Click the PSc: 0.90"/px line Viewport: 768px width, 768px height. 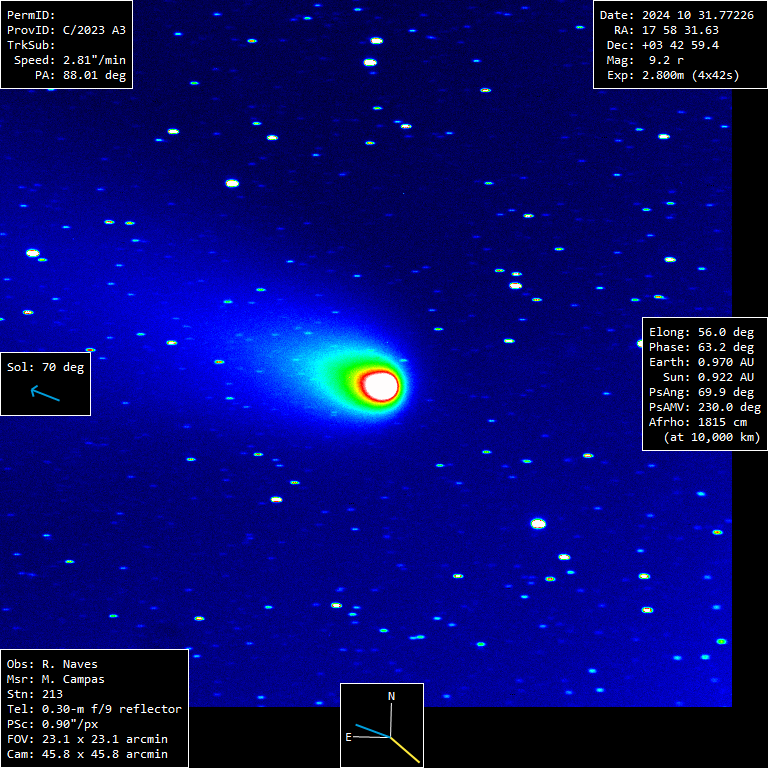[52, 724]
